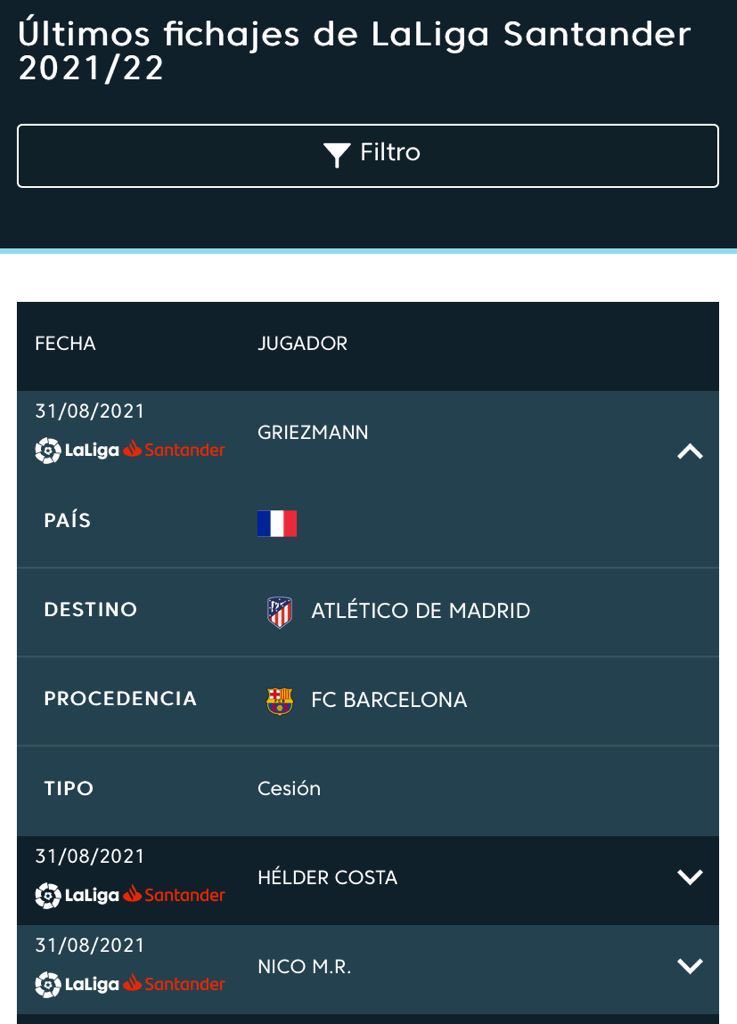Expand the Hélder Costa transfer row
The height and width of the screenshot is (1024, 737).
[690, 877]
